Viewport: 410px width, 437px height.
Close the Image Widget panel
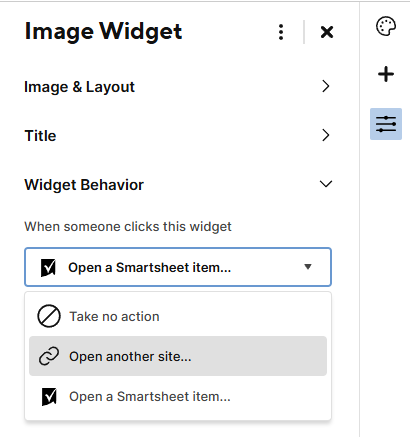point(327,32)
